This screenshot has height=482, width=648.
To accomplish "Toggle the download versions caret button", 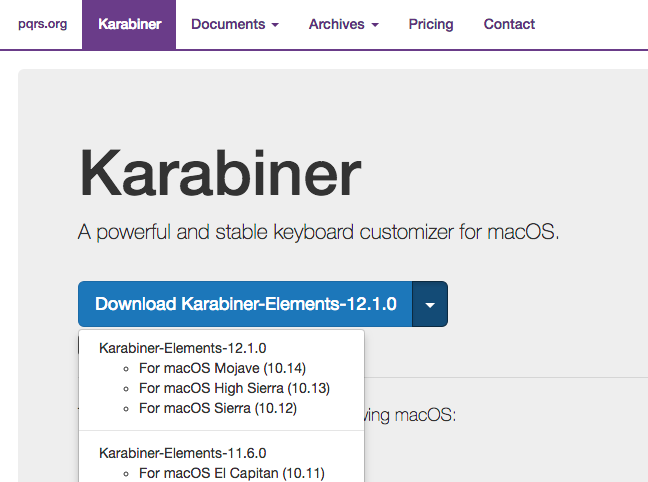I will tap(430, 304).
